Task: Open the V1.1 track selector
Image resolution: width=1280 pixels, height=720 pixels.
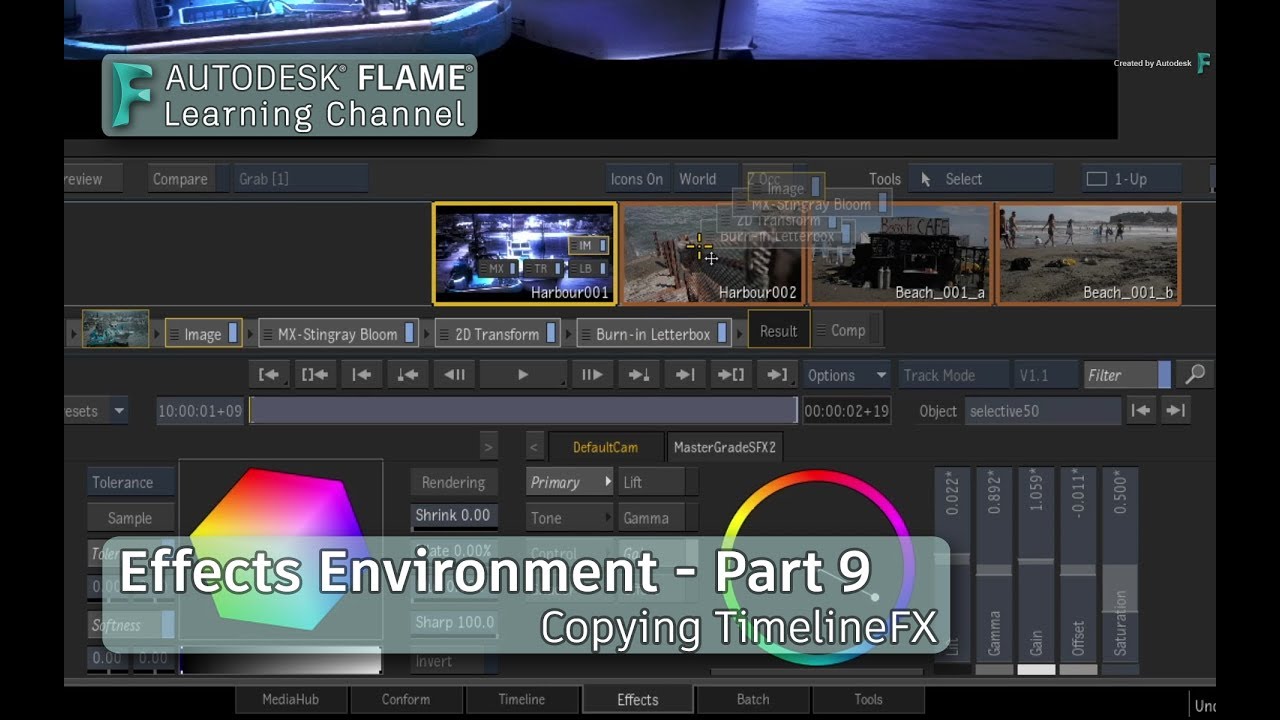Action: pos(1046,375)
